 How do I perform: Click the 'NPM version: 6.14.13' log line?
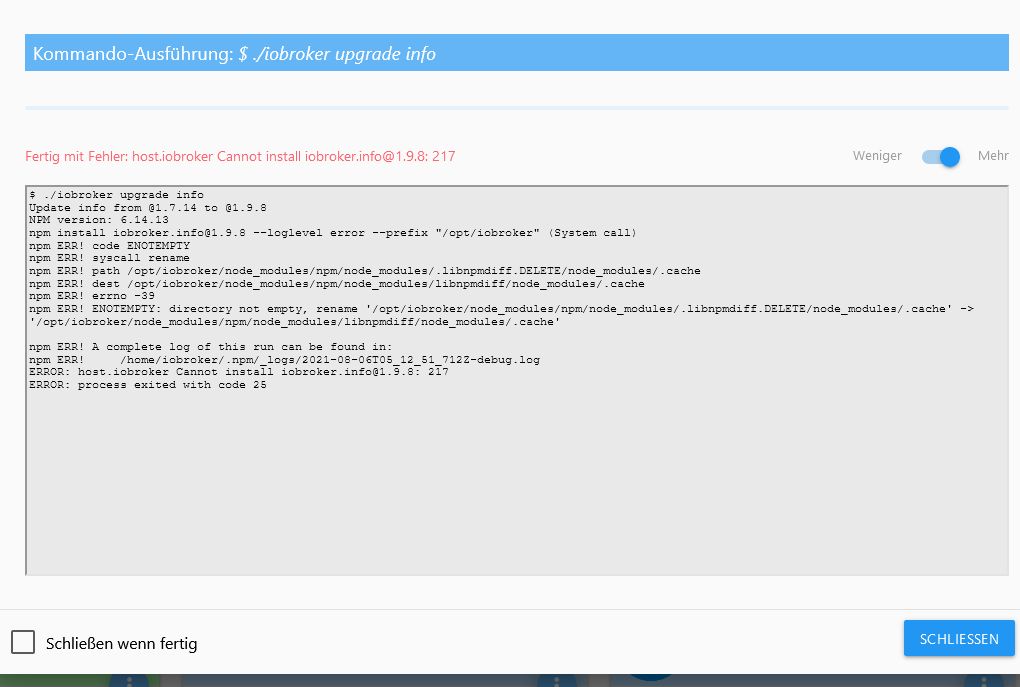click(98, 220)
